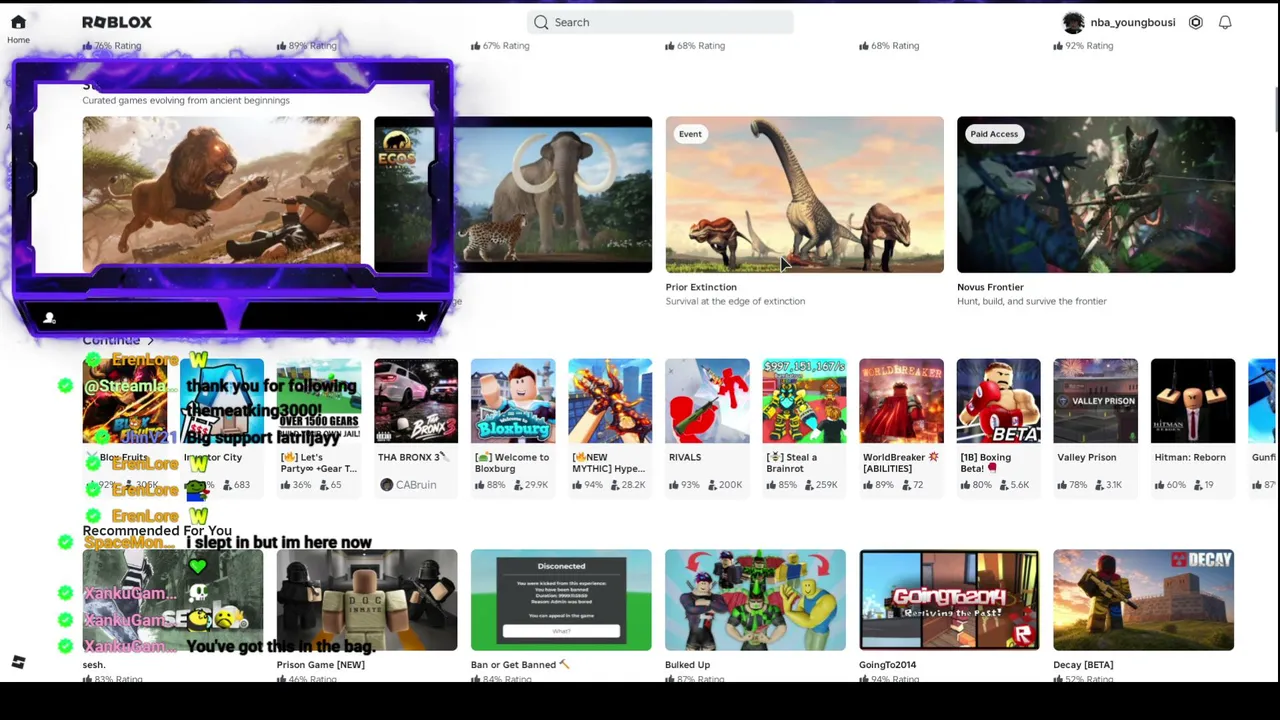
Task: Click the "Welcome to Bloxburg" title text
Action: [512, 463]
